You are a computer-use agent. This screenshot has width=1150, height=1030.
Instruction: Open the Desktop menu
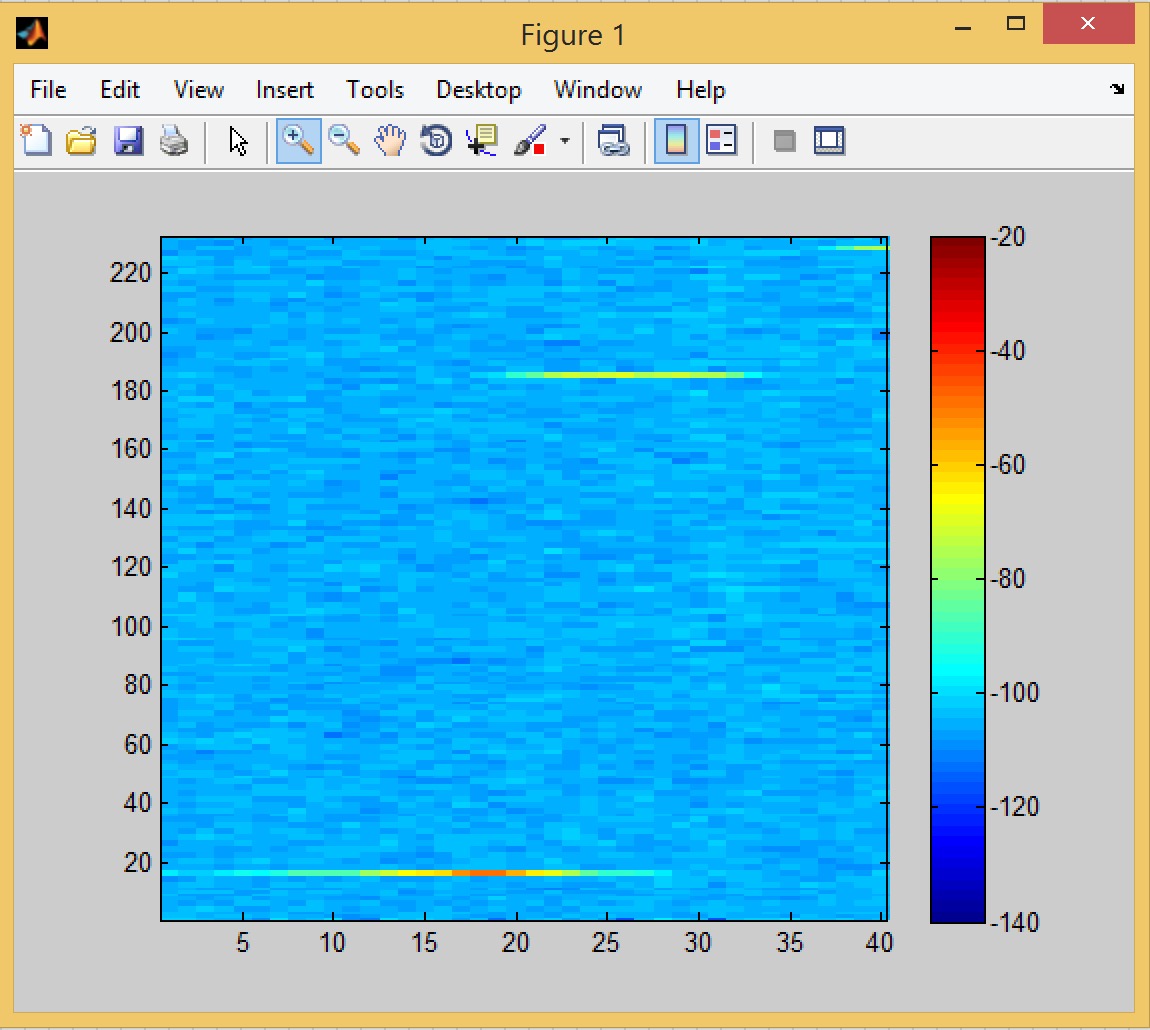478,90
